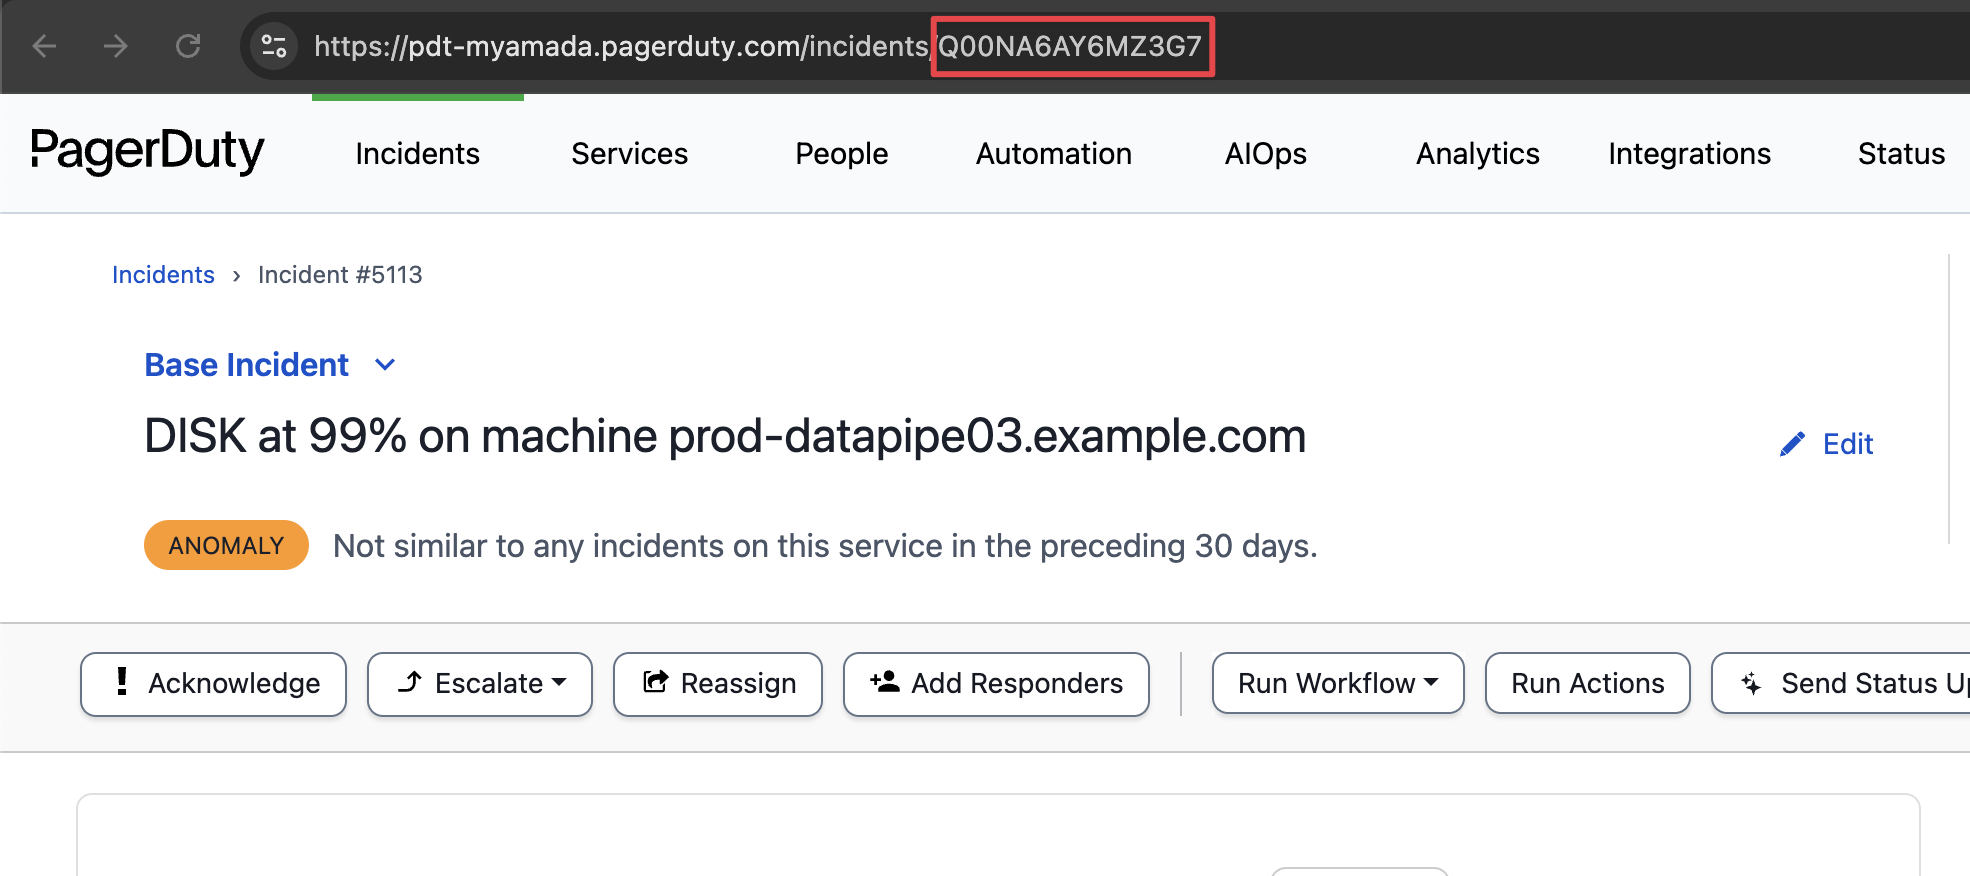Image resolution: width=1970 pixels, height=876 pixels.
Task: Click the 'Not similar to any incidents' message
Action: click(825, 546)
